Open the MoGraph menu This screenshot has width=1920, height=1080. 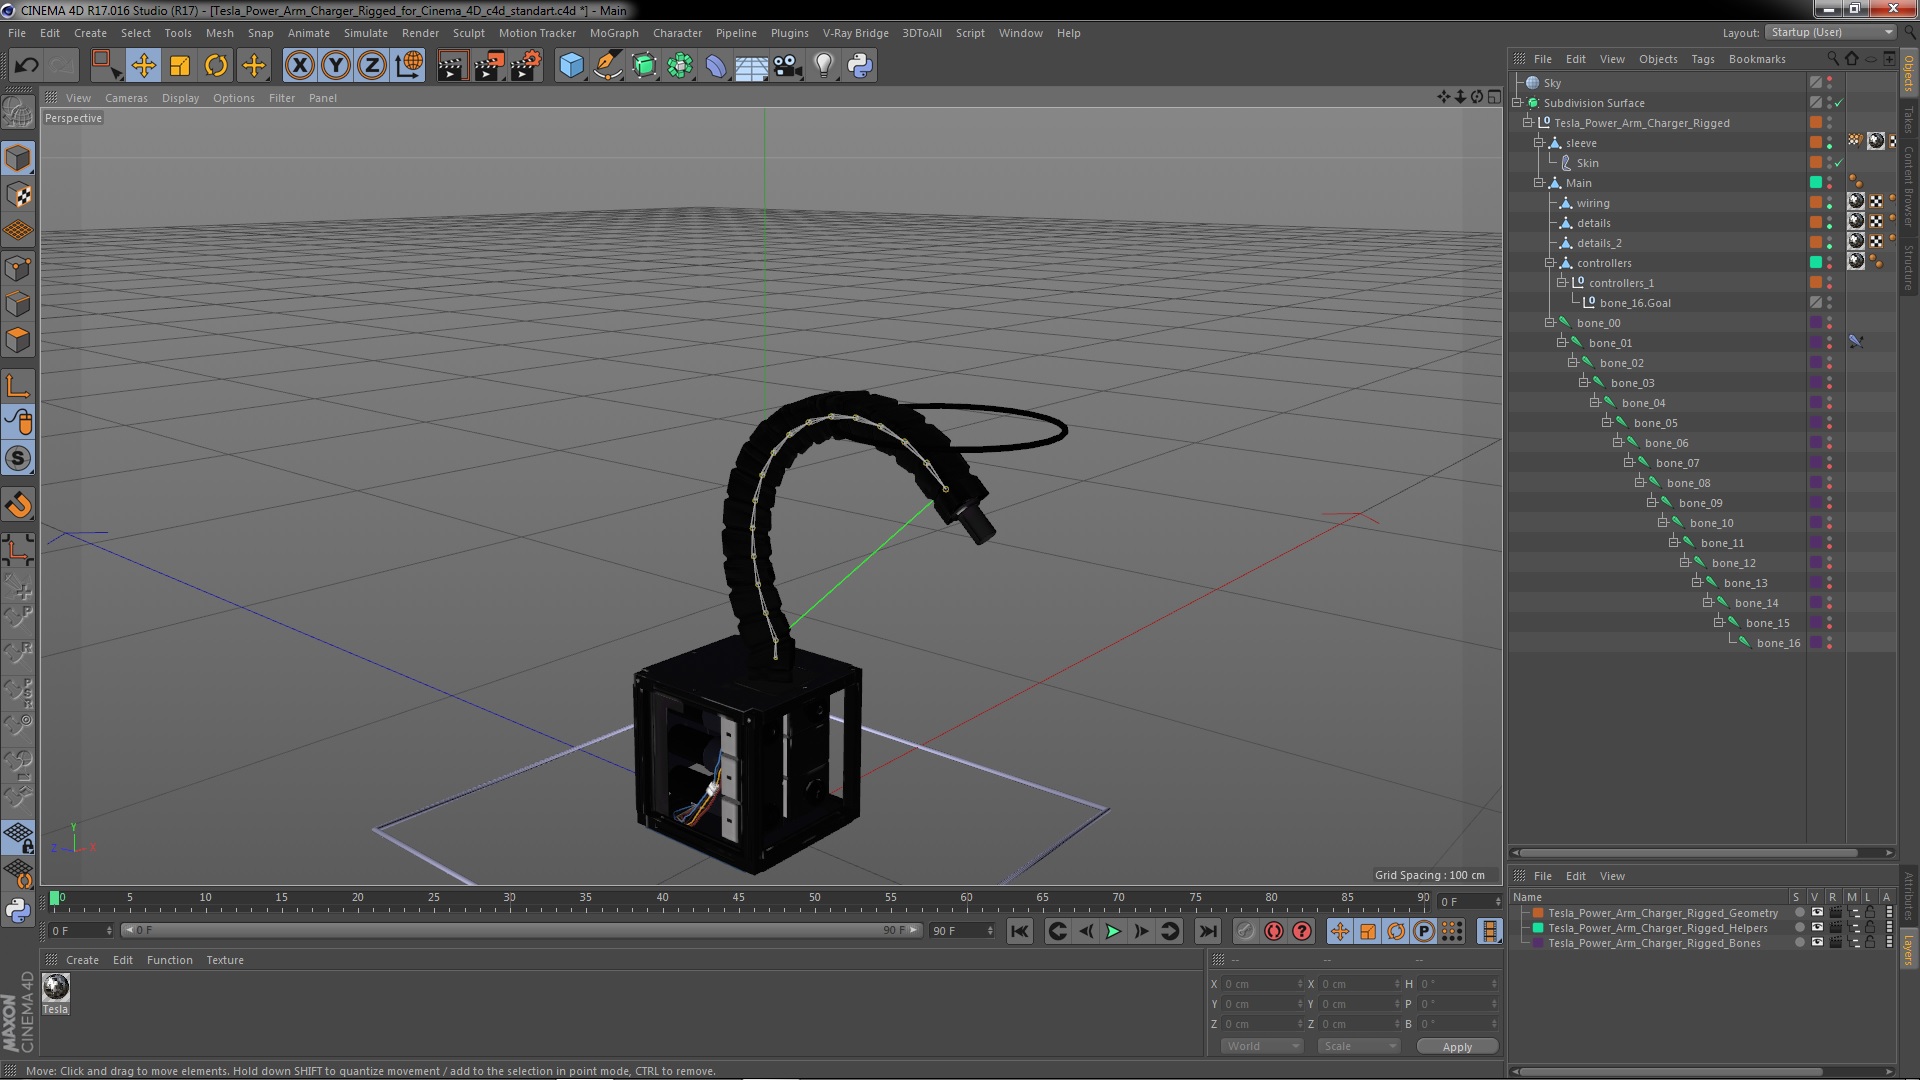pyautogui.click(x=614, y=33)
